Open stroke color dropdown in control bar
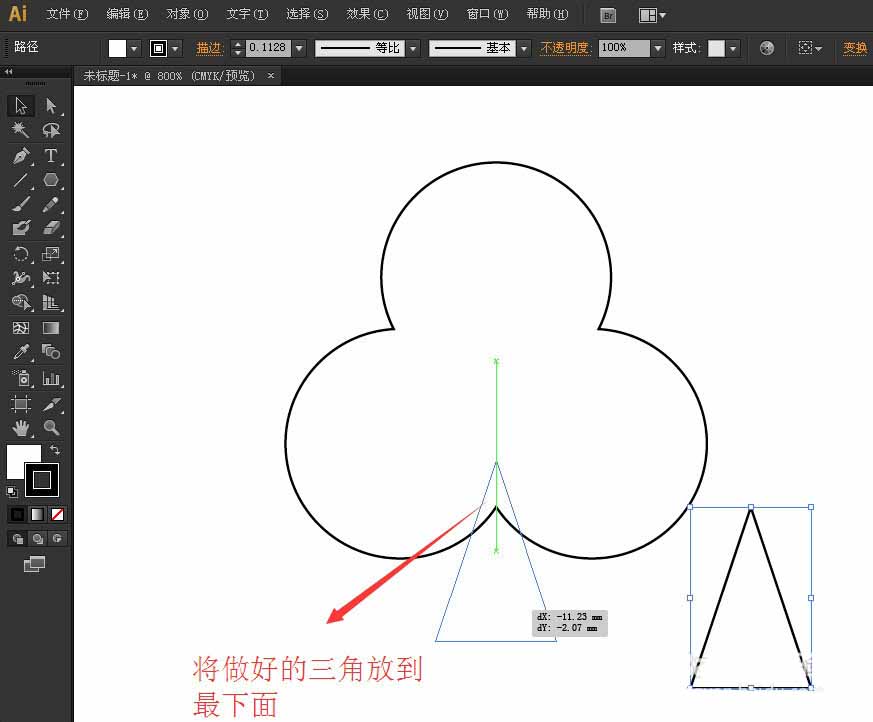The height and width of the screenshot is (722, 873). click(175, 48)
